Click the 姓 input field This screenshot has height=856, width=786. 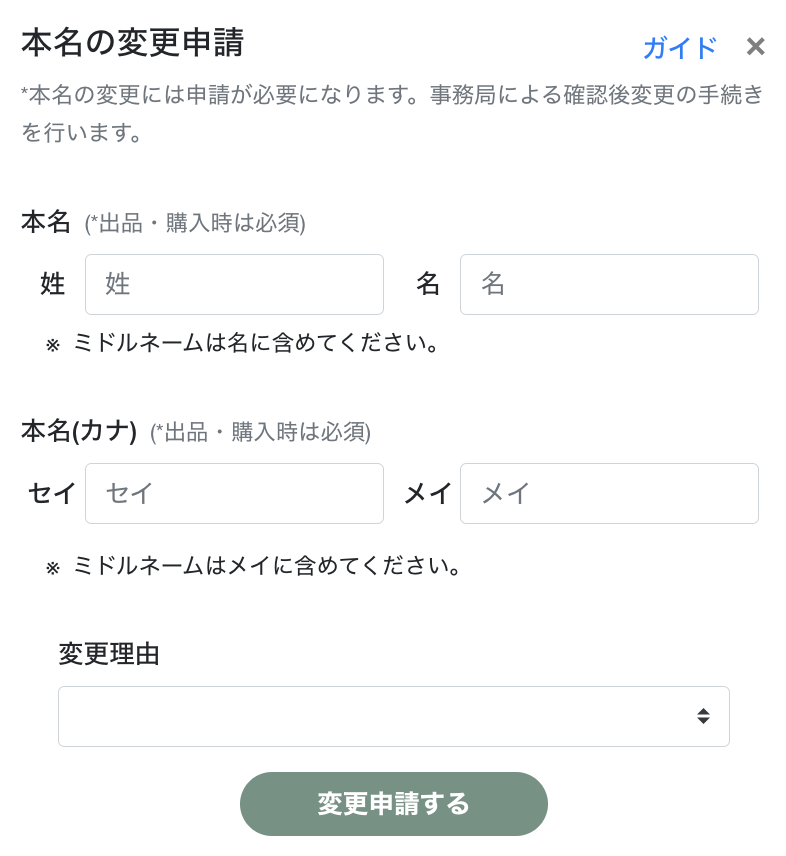tap(234, 284)
